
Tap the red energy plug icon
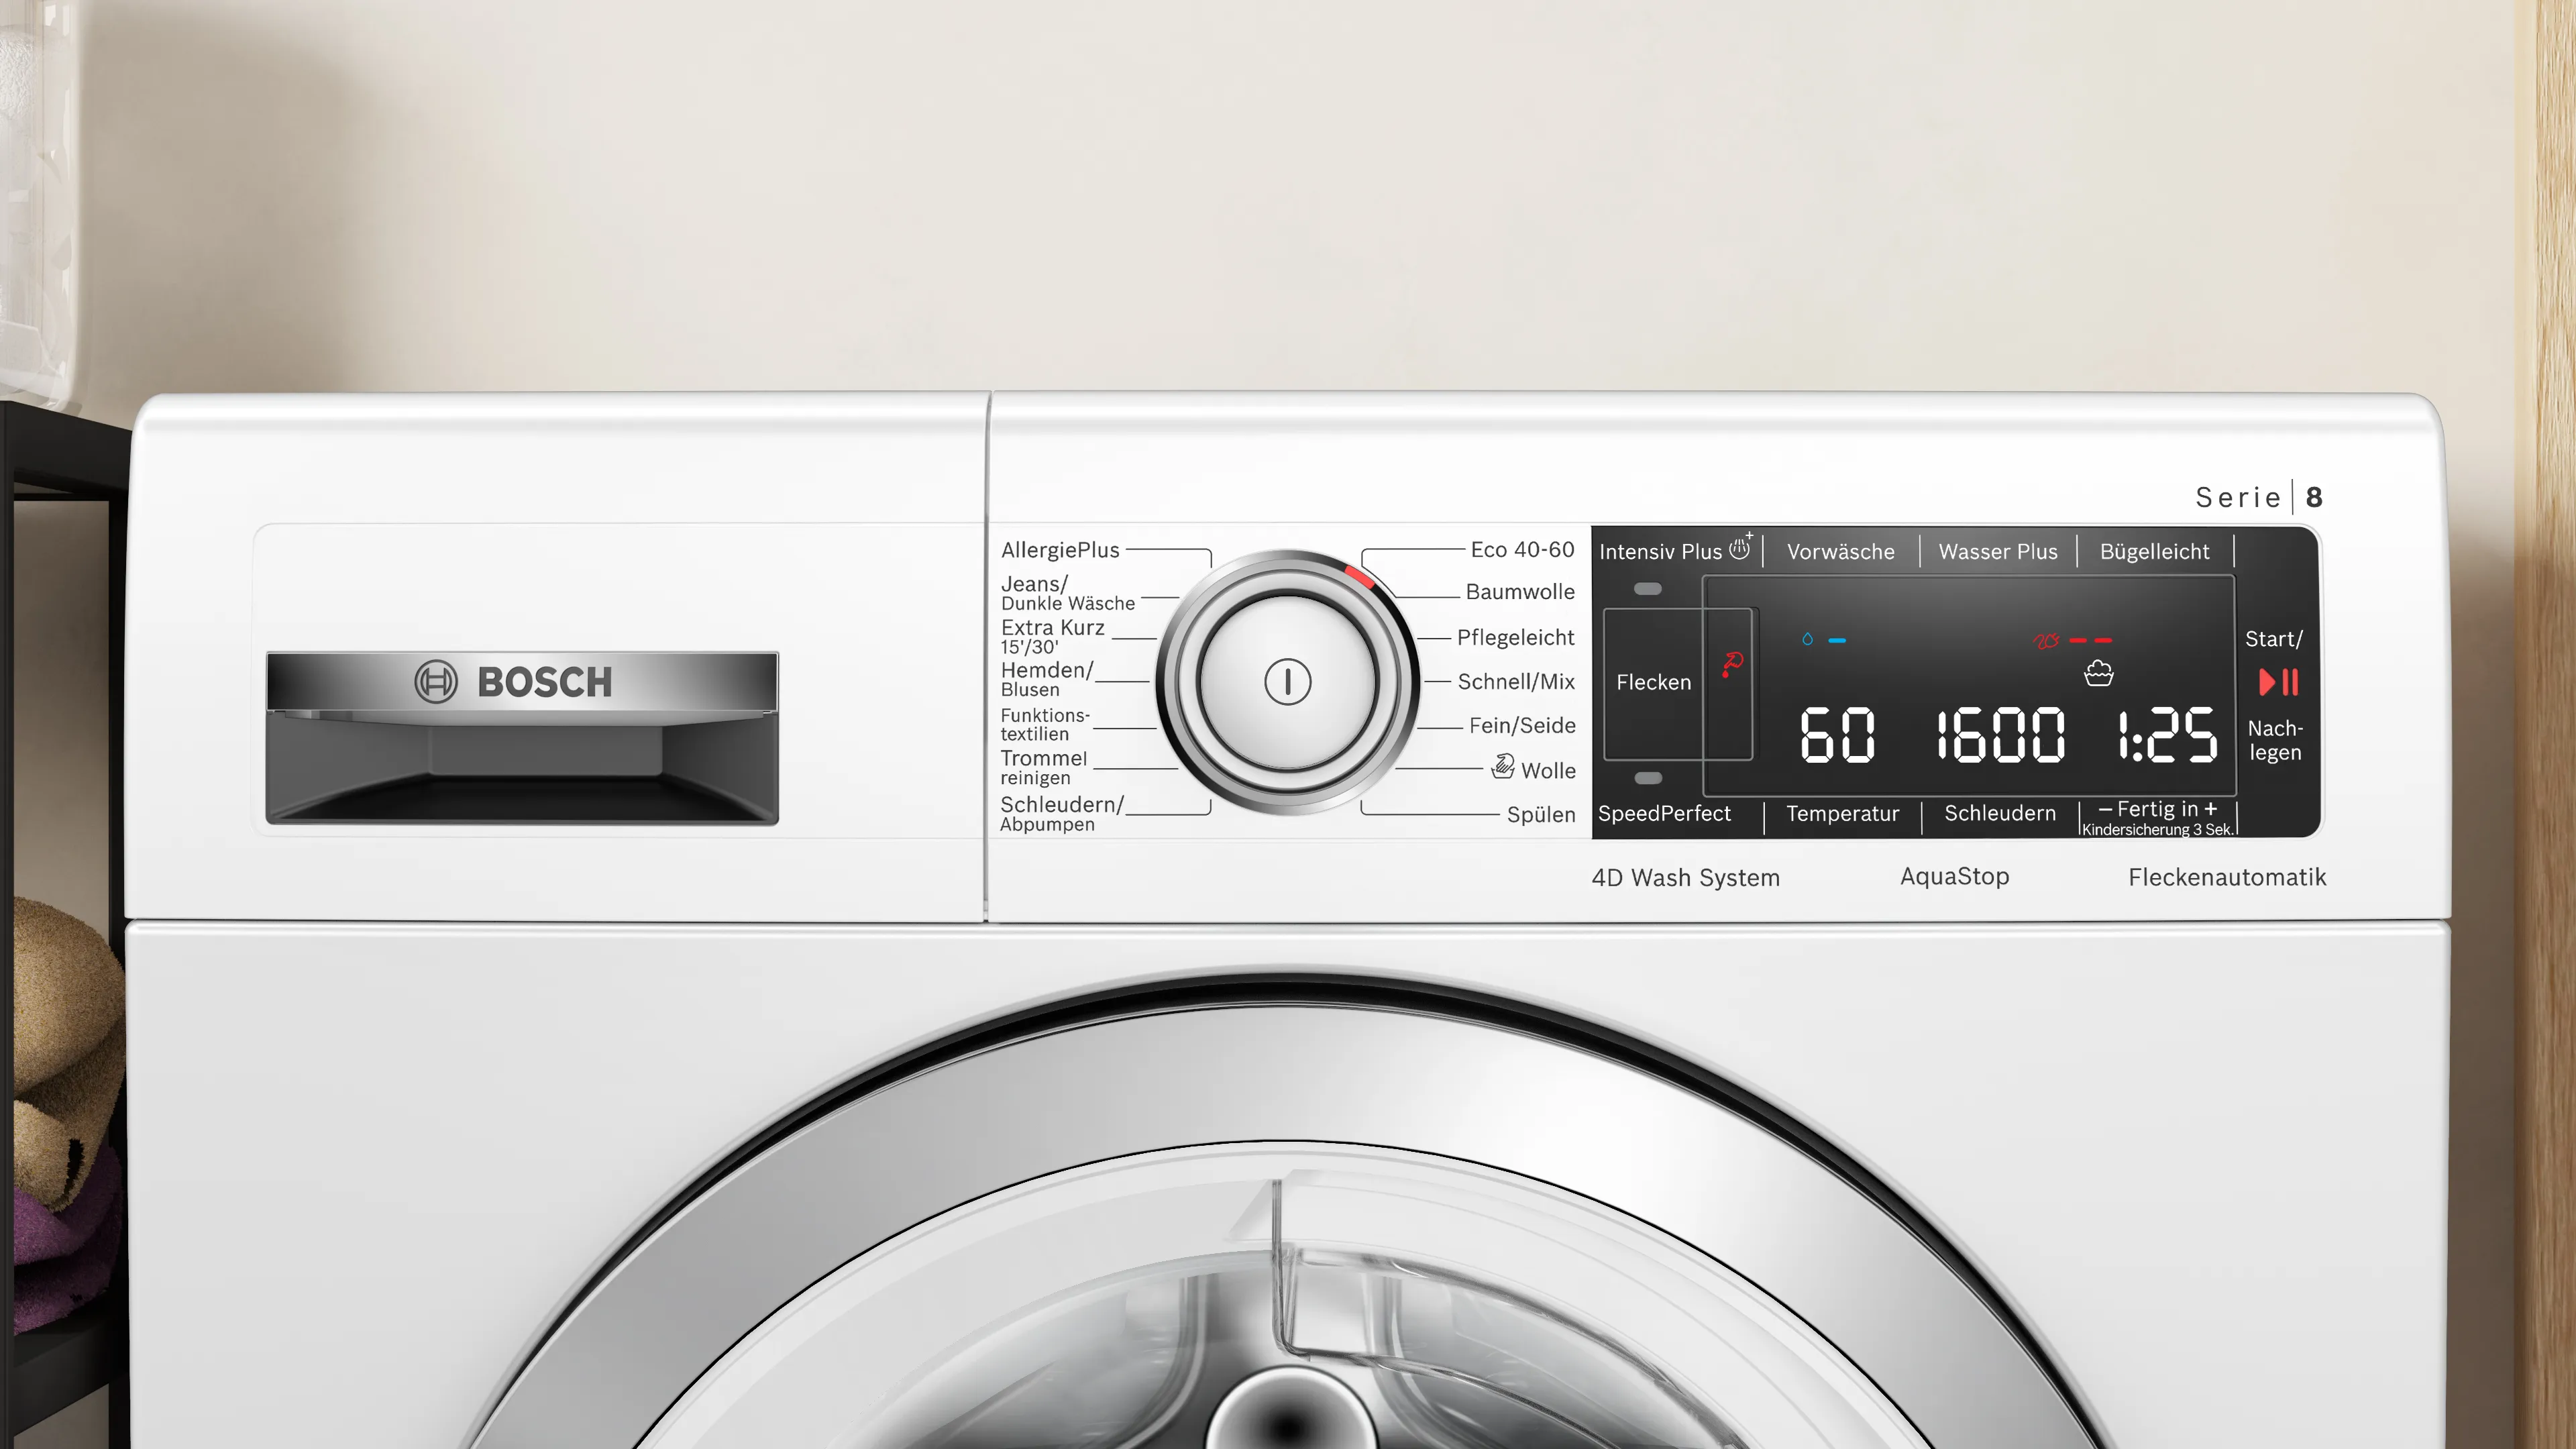click(x=2046, y=640)
